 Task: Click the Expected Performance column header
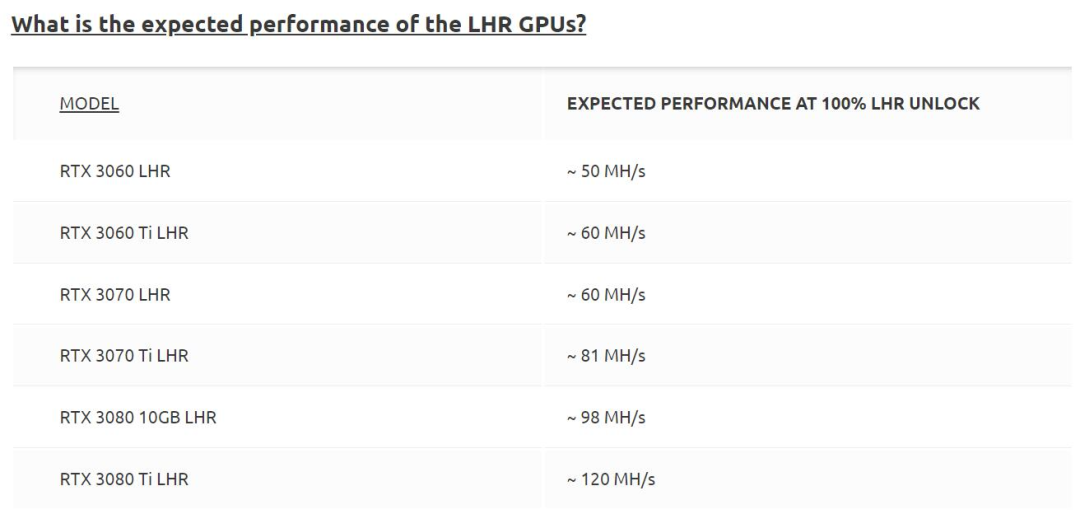773,104
